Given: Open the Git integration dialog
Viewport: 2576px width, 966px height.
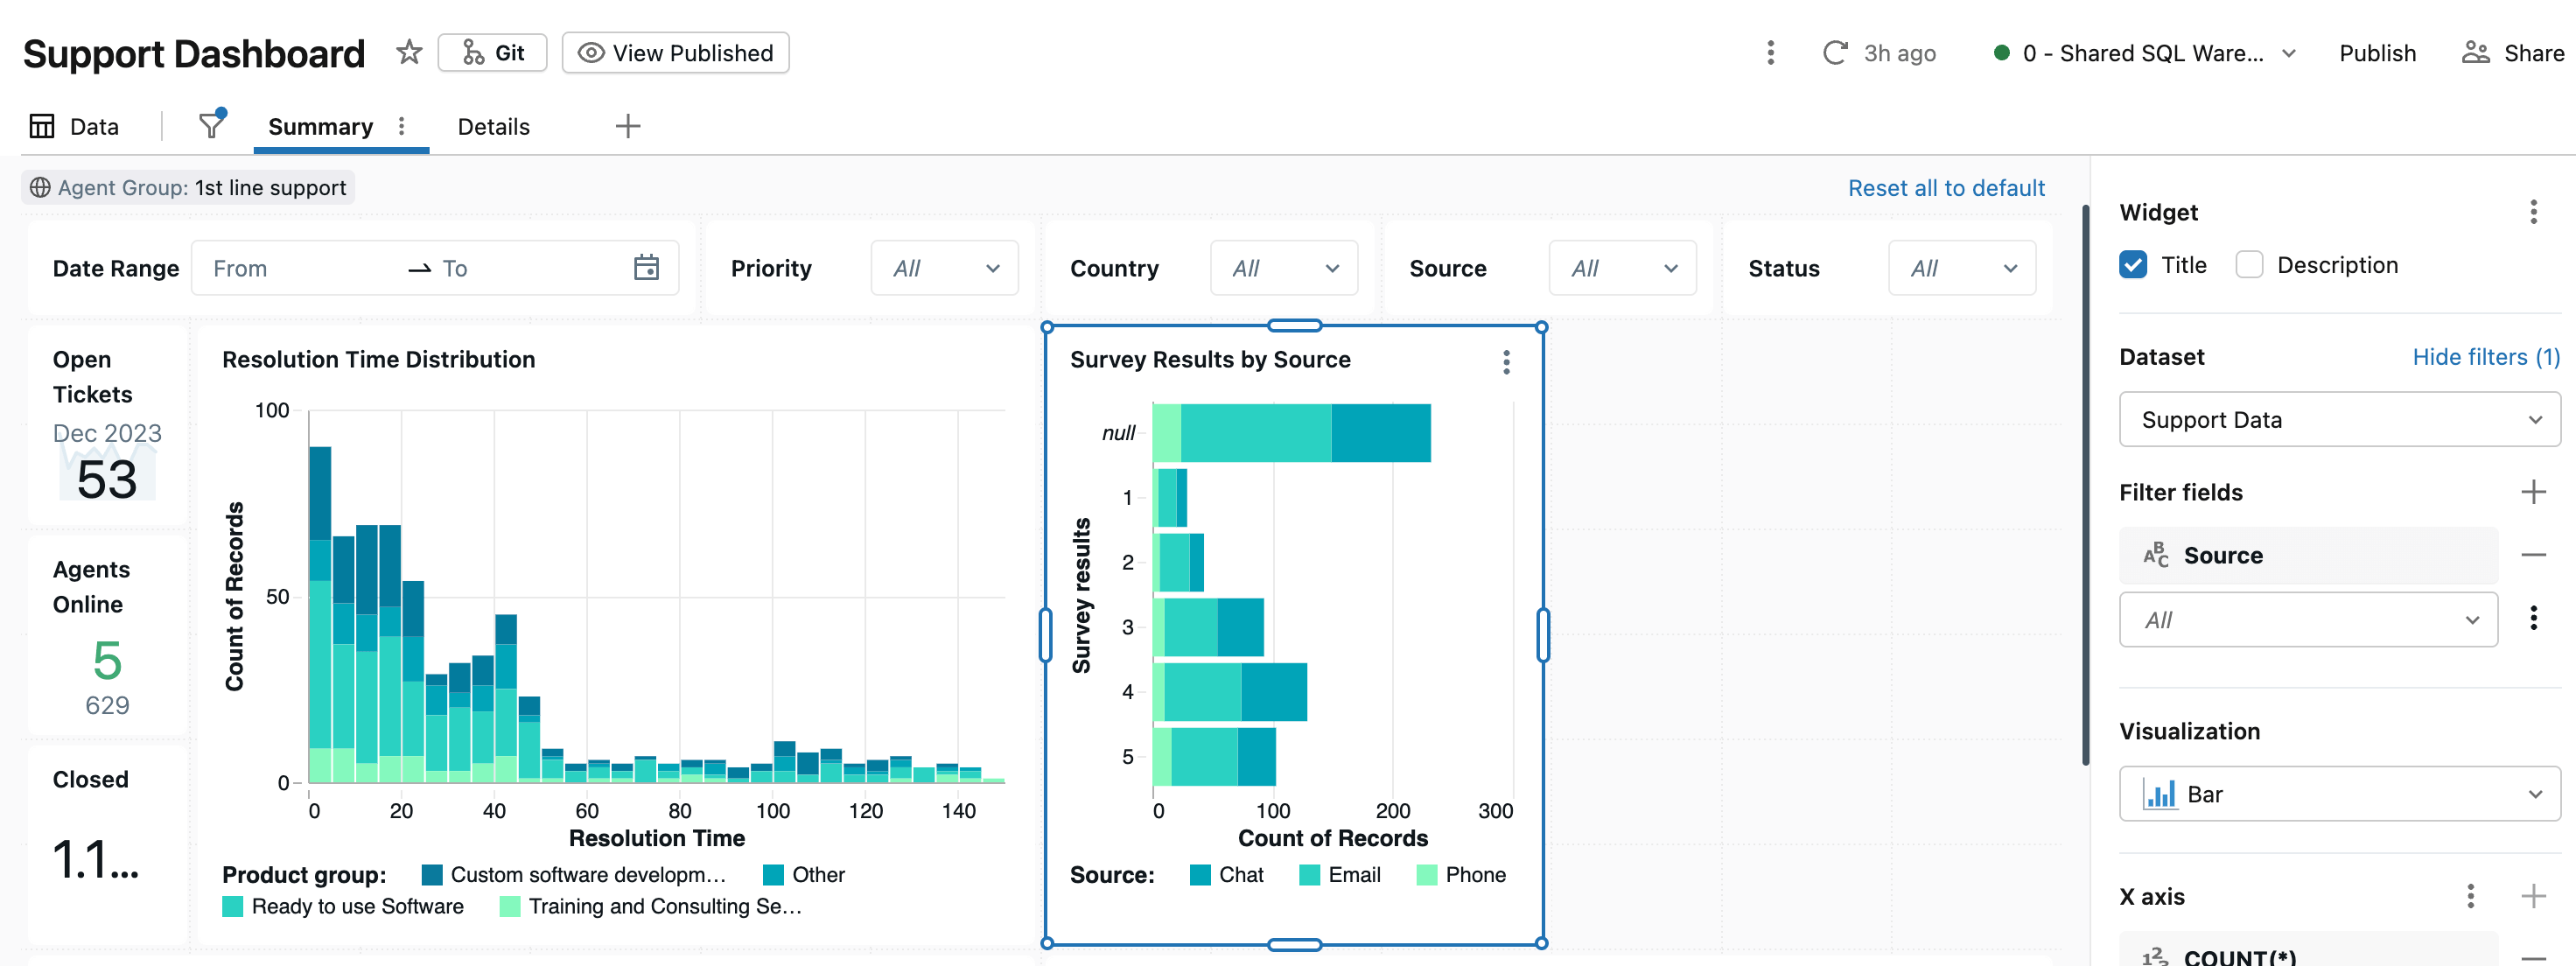Looking at the screenshot, I should tap(492, 52).
